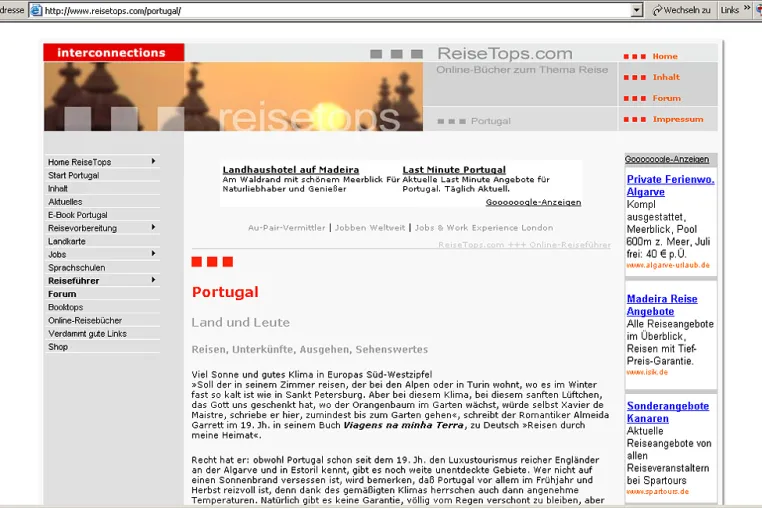
Task: Expand the Reiseführer submenu arrow
Action: pyautogui.click(x=153, y=280)
